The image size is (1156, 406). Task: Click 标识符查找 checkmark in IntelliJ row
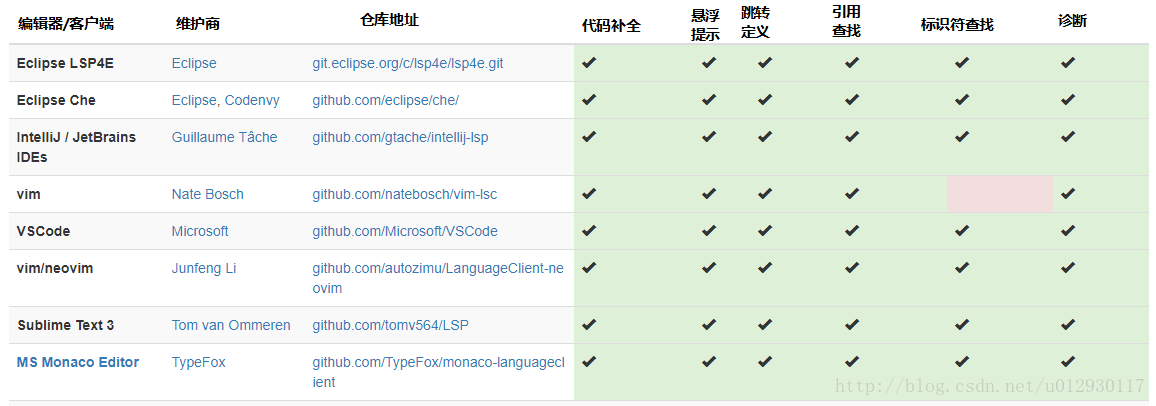[961, 136]
